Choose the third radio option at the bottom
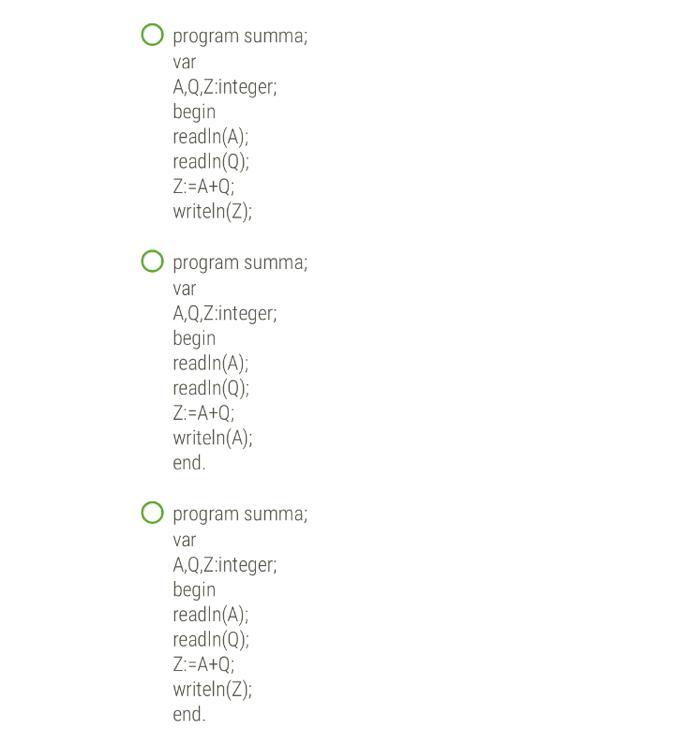 pyautogui.click(x=152, y=513)
